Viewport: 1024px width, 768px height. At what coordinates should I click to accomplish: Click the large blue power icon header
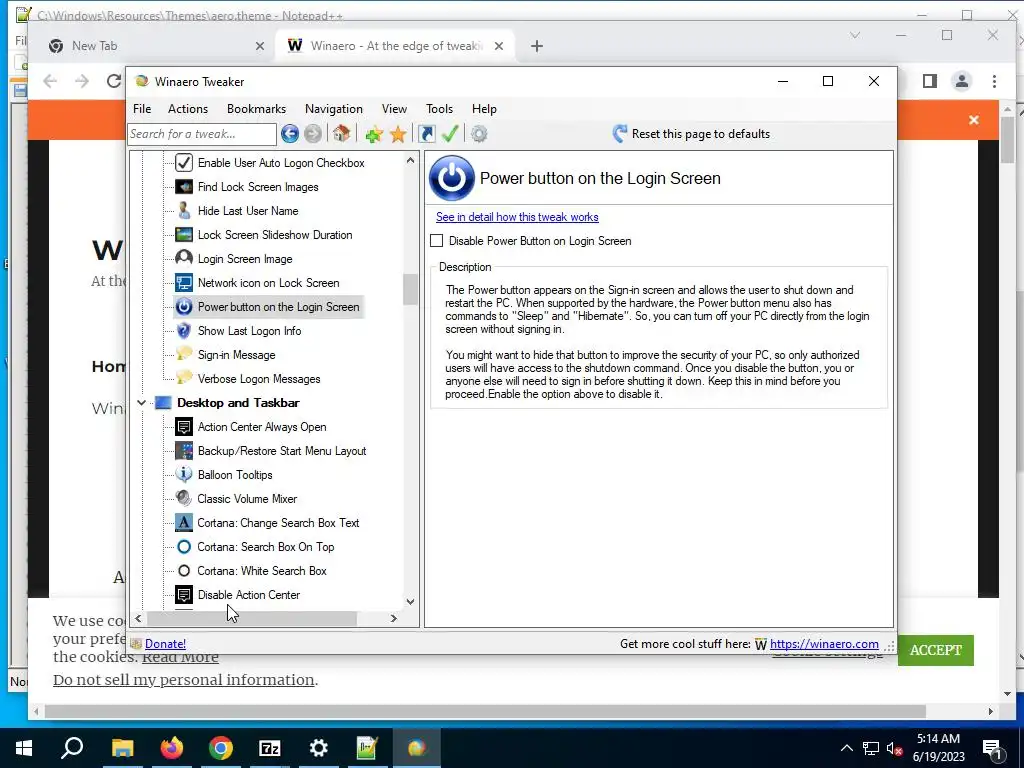point(451,178)
